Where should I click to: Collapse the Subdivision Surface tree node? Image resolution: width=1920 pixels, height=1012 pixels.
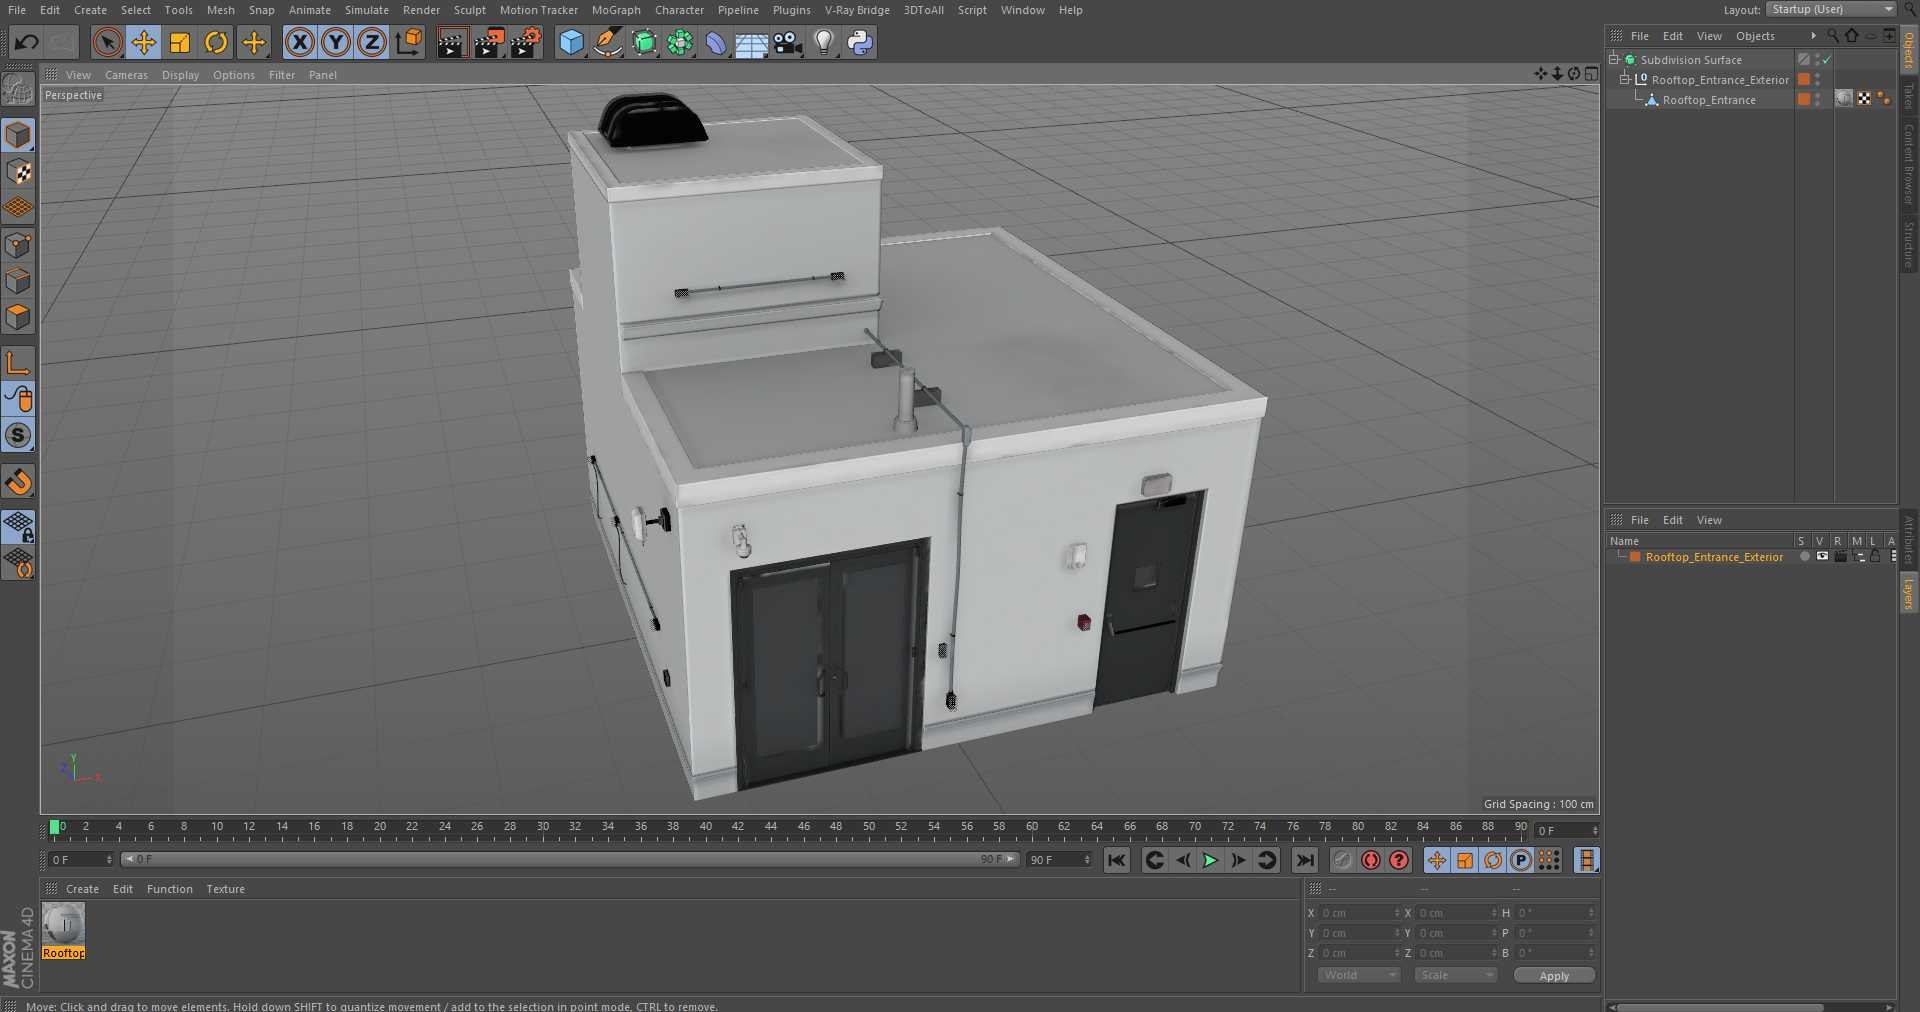pyautogui.click(x=1613, y=60)
